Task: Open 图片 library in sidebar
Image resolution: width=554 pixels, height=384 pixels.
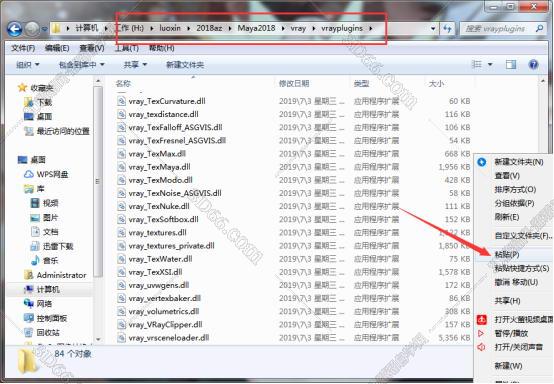Action: pos(45,218)
